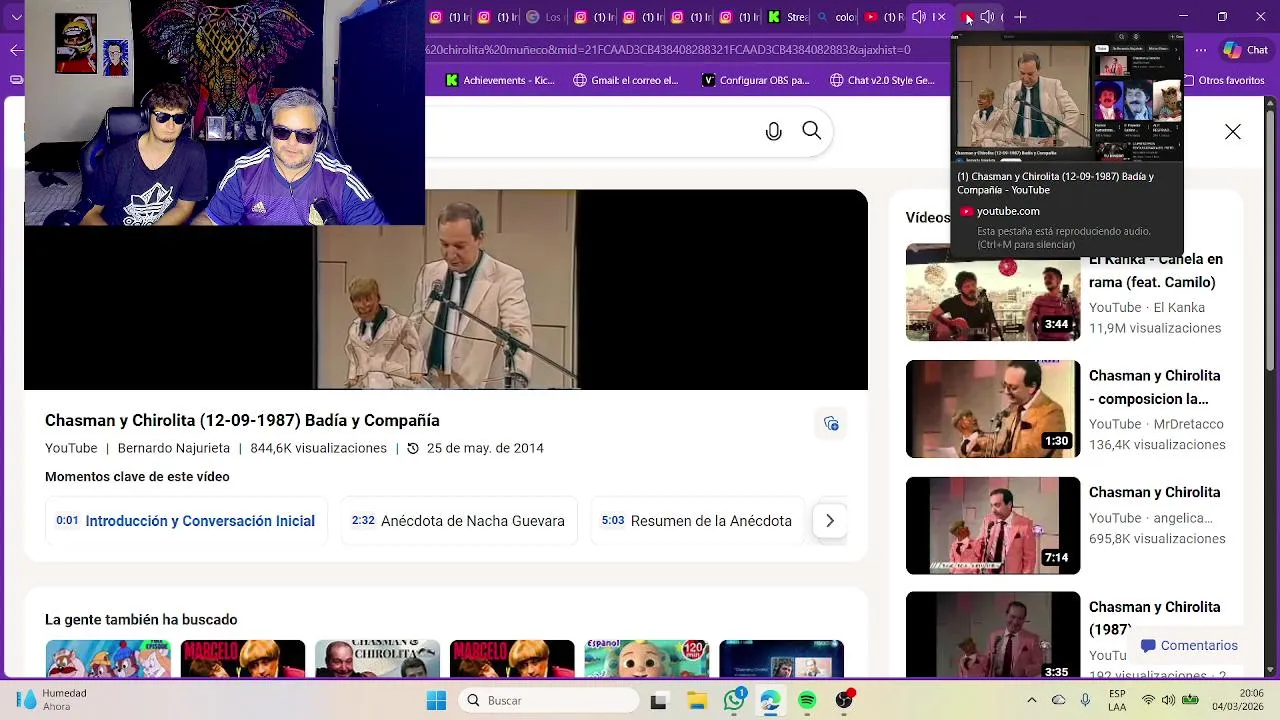1280x720 pixels.
Task: Go back with the browser back arrow
Action: click(x=16, y=50)
